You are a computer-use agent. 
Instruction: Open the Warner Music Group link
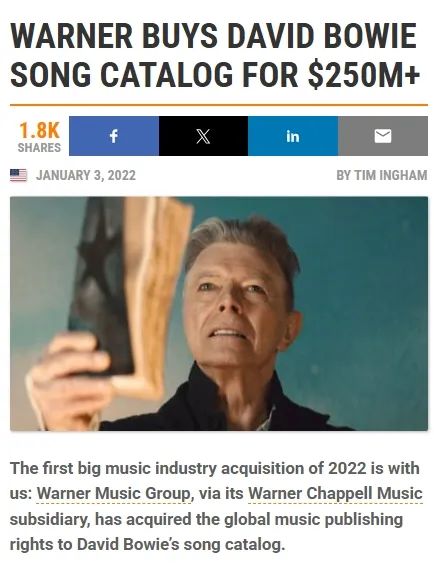point(114,493)
